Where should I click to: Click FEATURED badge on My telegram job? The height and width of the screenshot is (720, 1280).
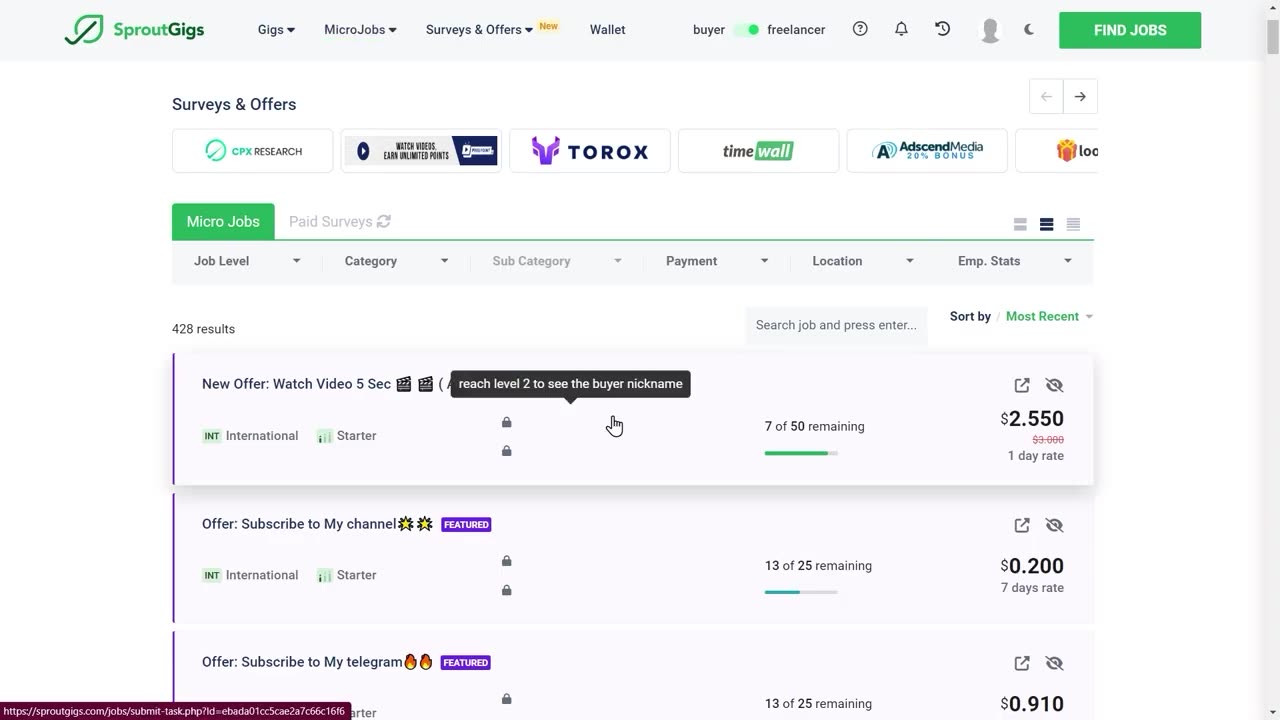[466, 662]
